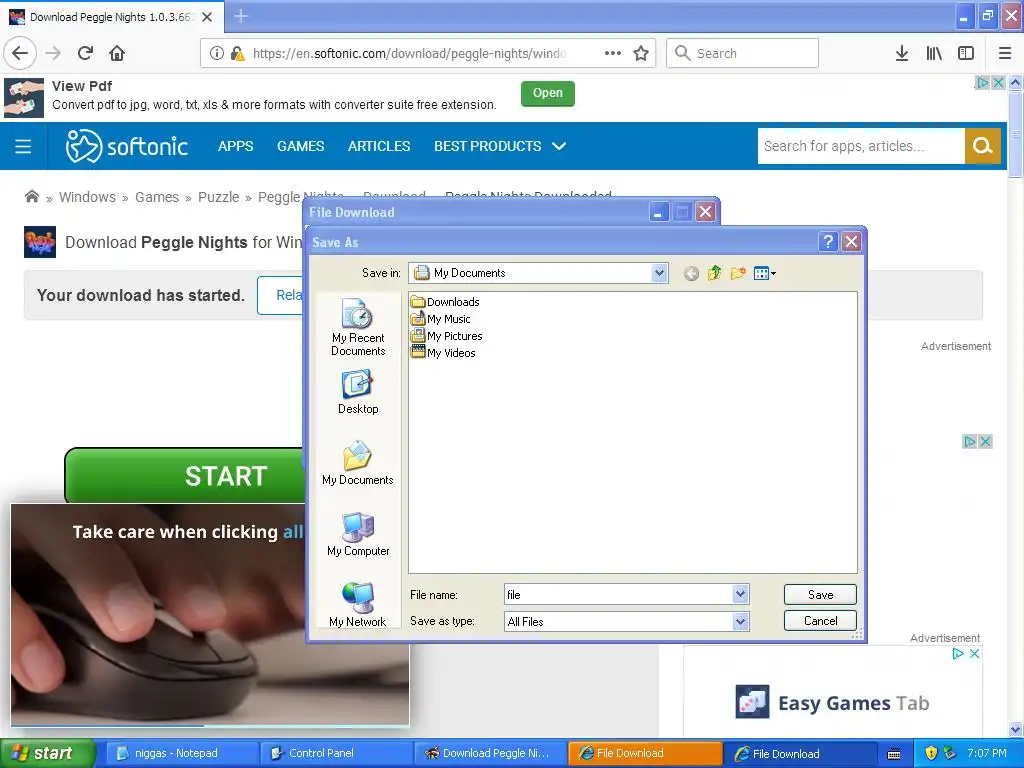The image size is (1024, 768).
Task: Click the page scrollbar down arrow
Action: click(x=1015, y=729)
